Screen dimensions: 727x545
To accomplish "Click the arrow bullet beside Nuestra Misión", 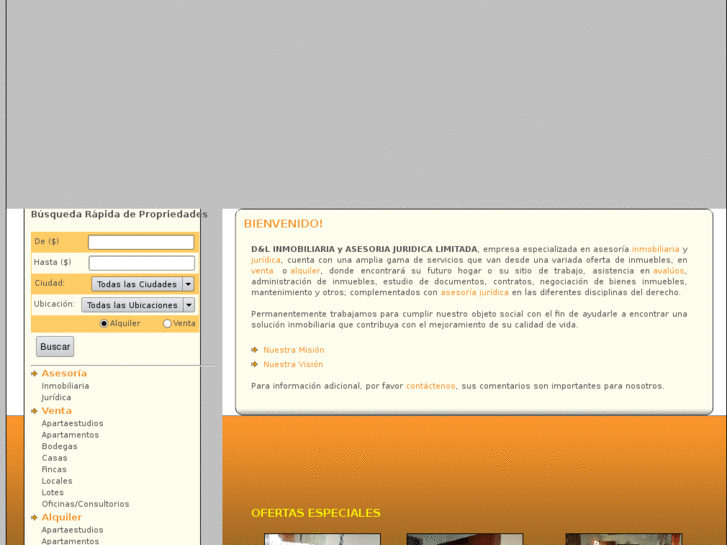I will (x=254, y=350).
